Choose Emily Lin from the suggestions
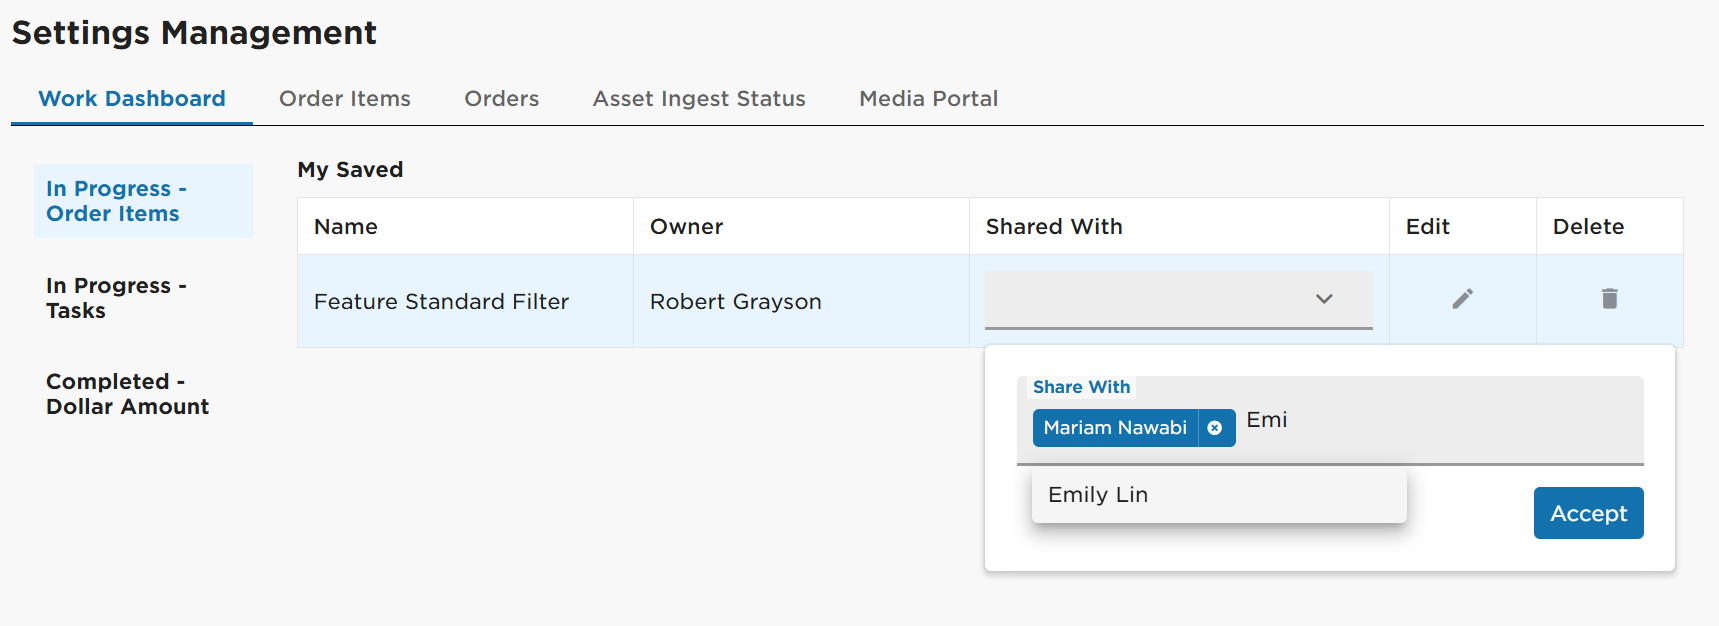This screenshot has width=1719, height=626. point(1219,495)
